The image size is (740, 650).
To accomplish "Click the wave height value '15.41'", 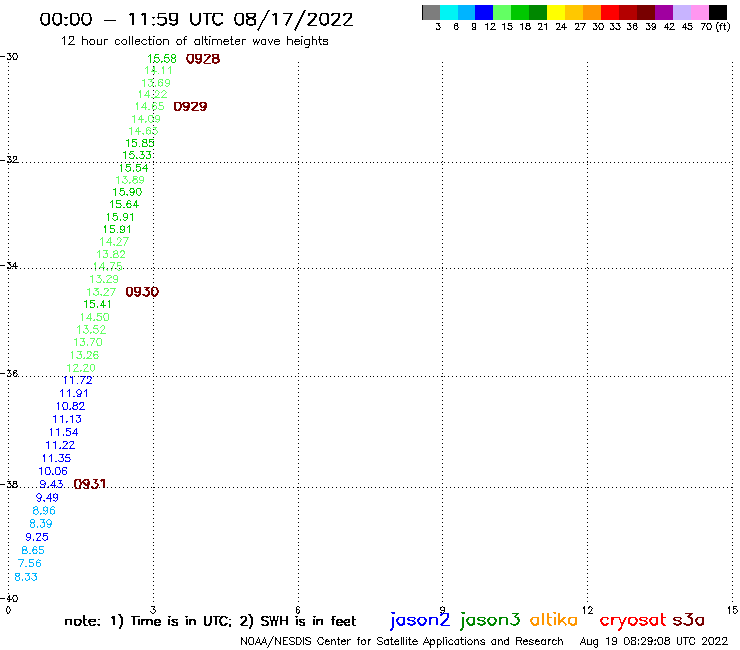I will pos(98,304).
